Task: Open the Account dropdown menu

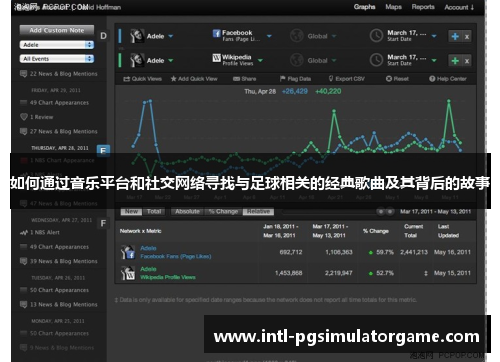Action: click(x=459, y=7)
